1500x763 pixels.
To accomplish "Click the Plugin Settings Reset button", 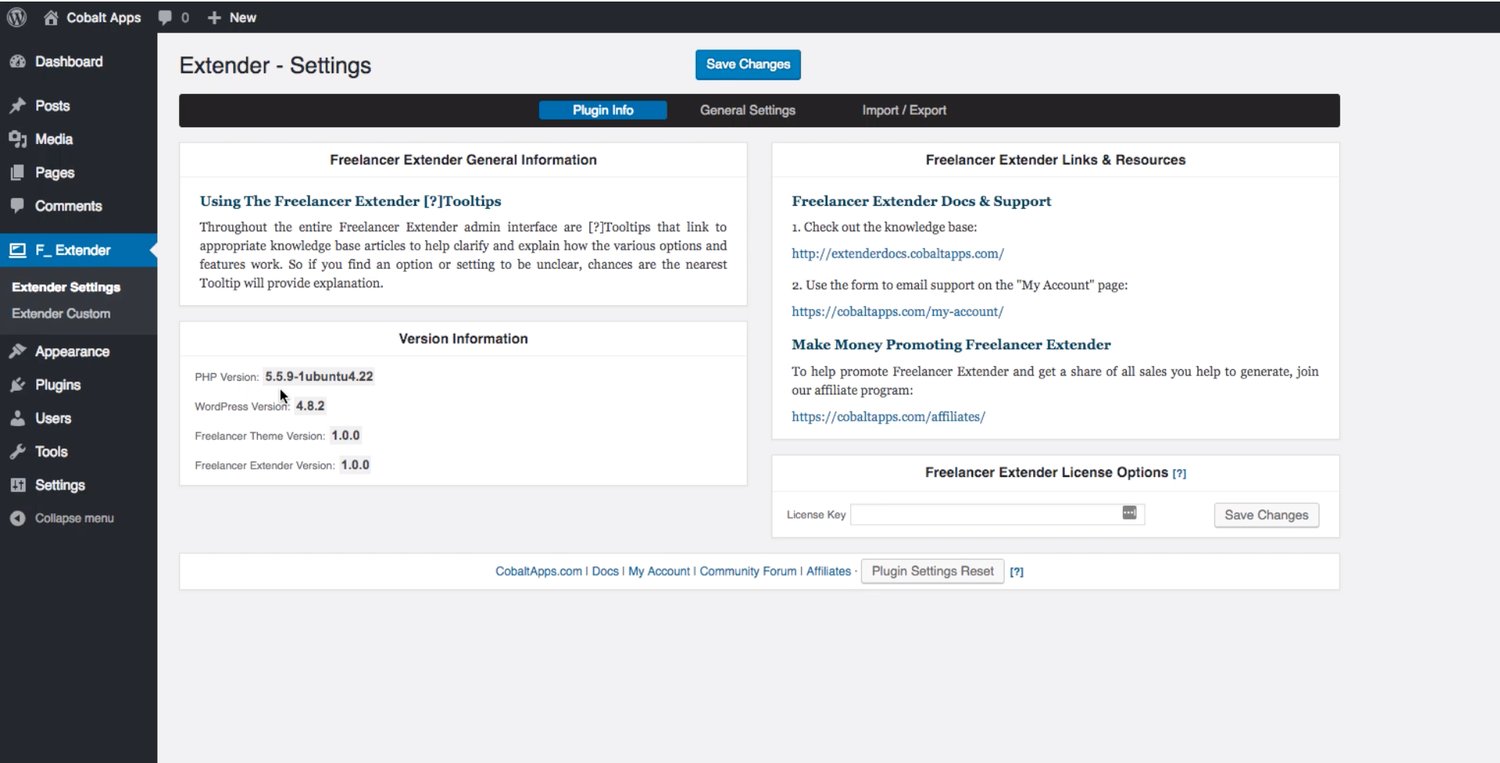I will point(932,571).
